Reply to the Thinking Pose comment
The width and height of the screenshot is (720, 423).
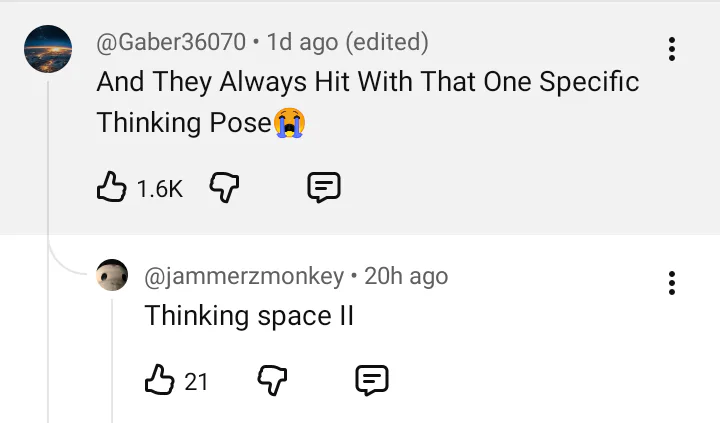(324, 187)
